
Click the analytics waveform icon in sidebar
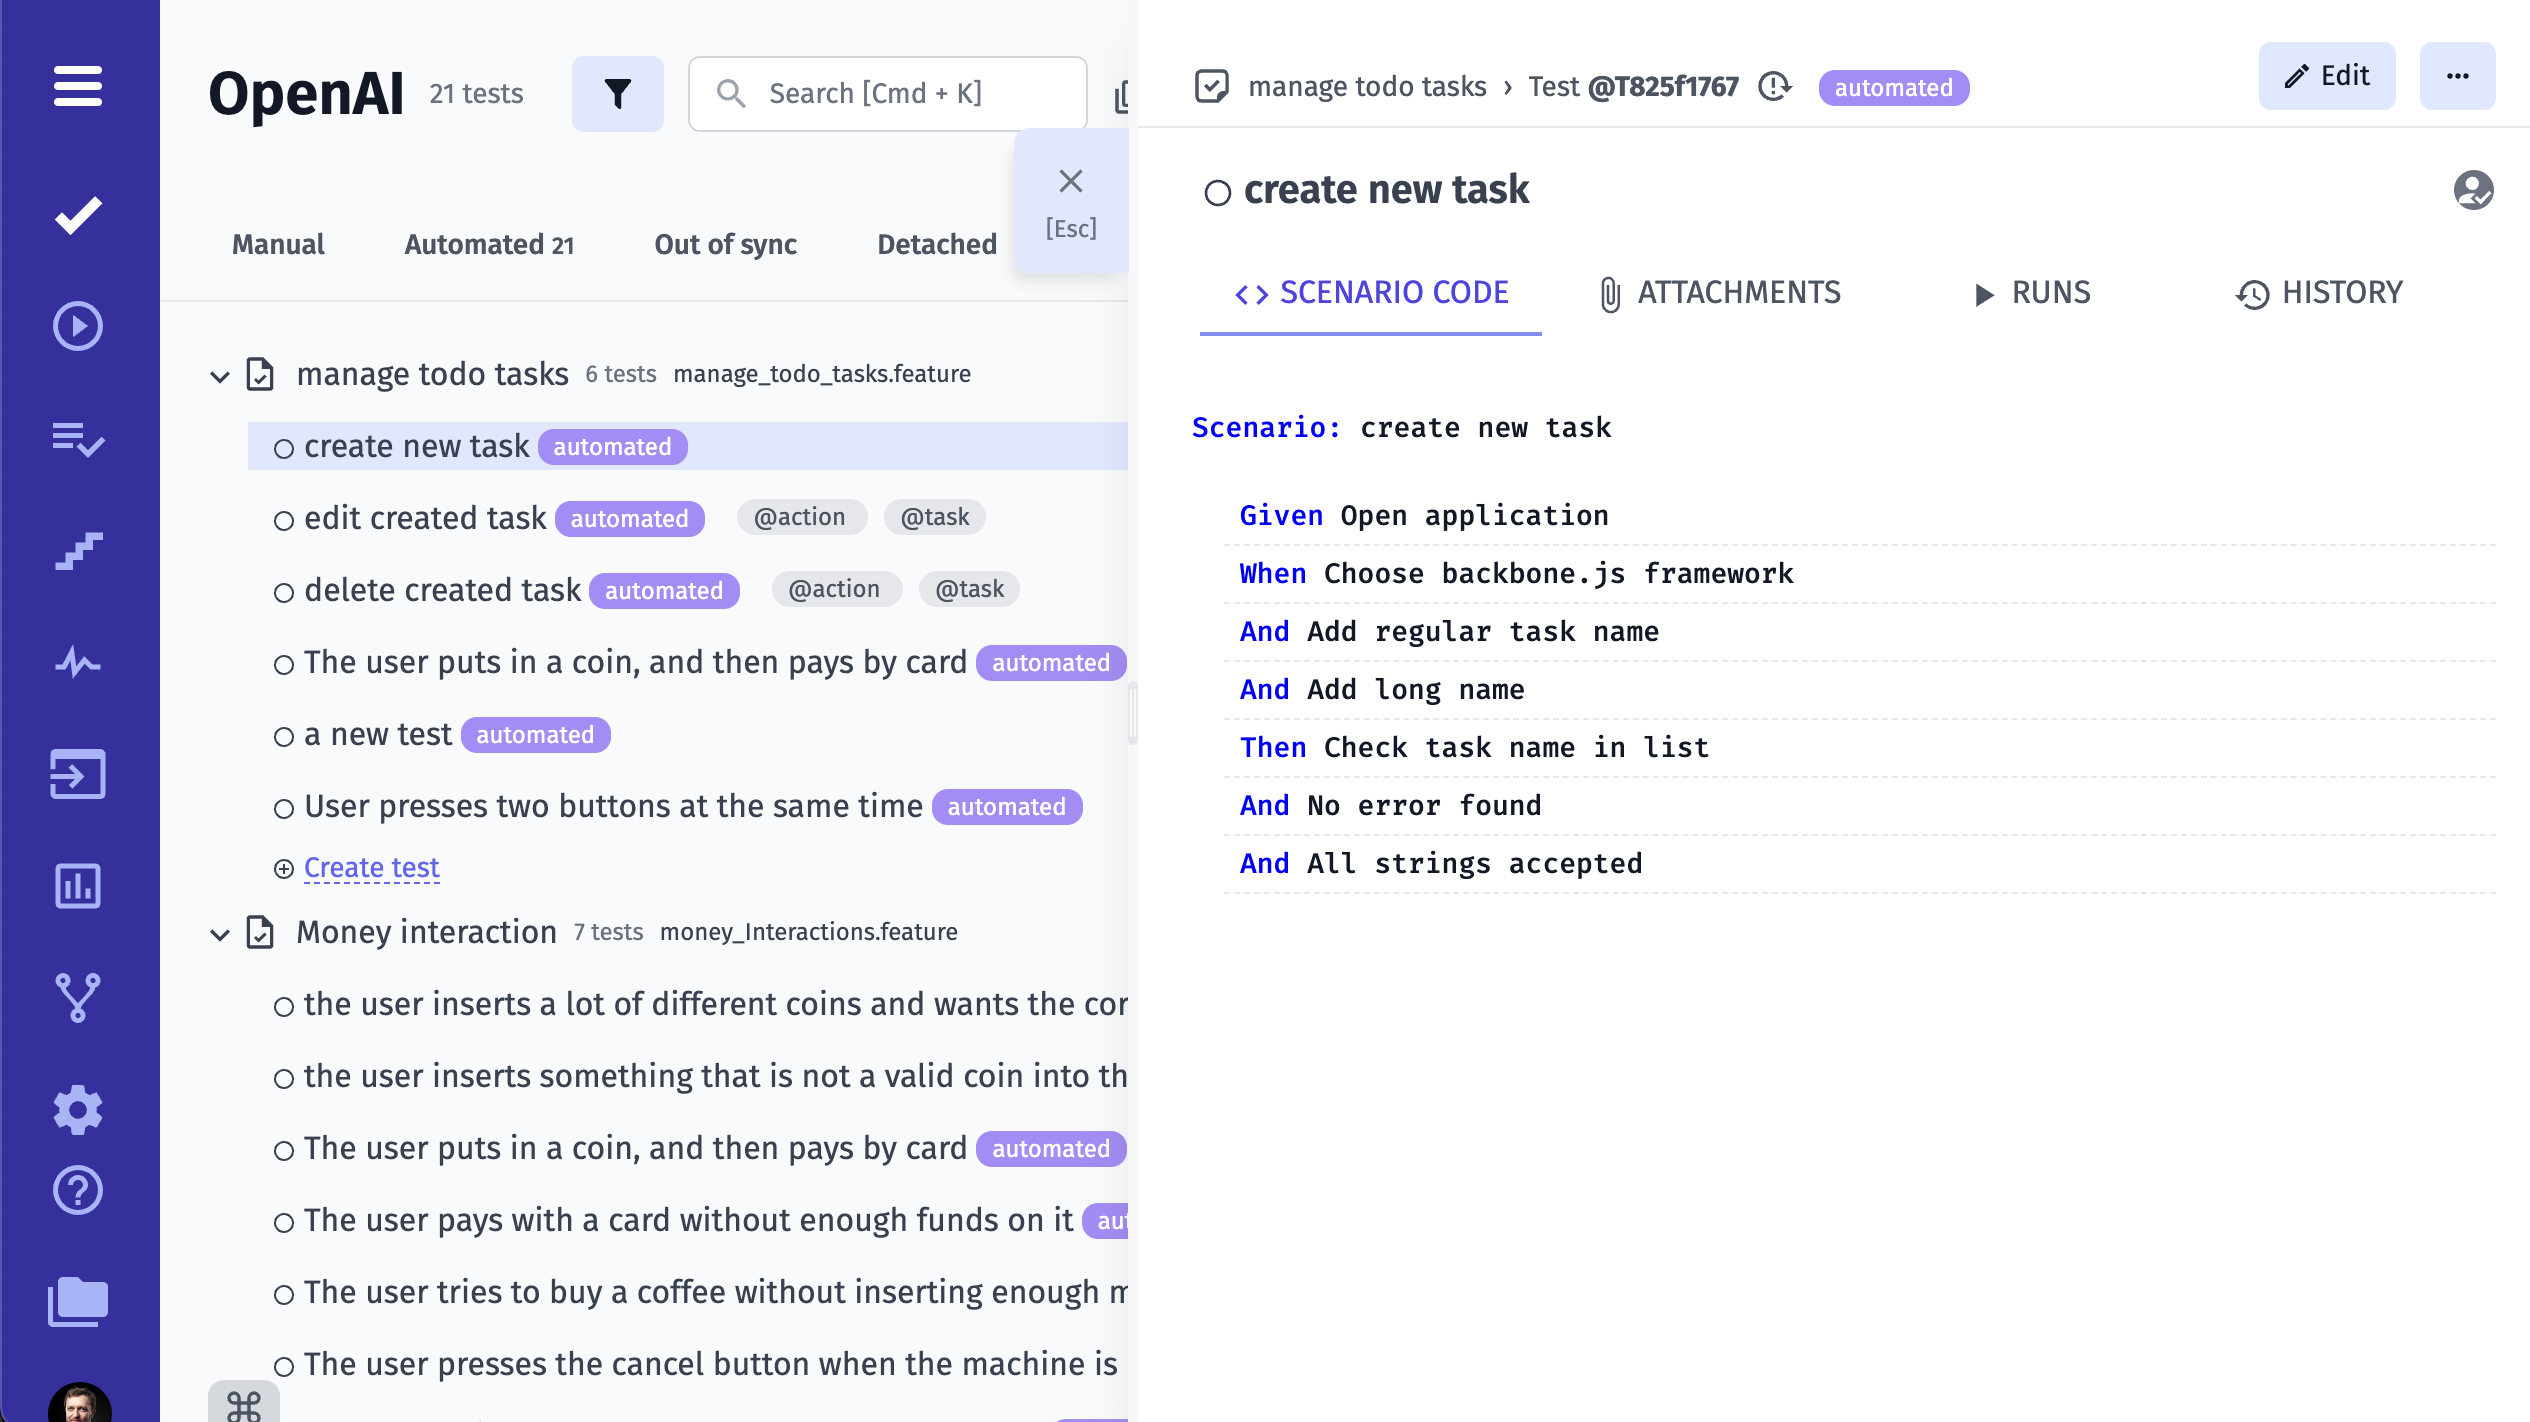pos(78,661)
